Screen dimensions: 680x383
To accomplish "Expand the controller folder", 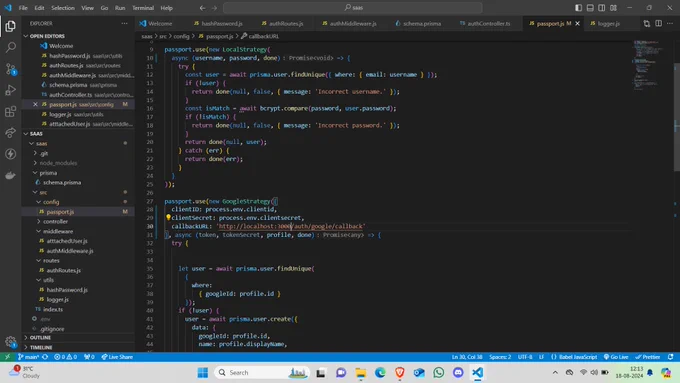I will point(55,222).
